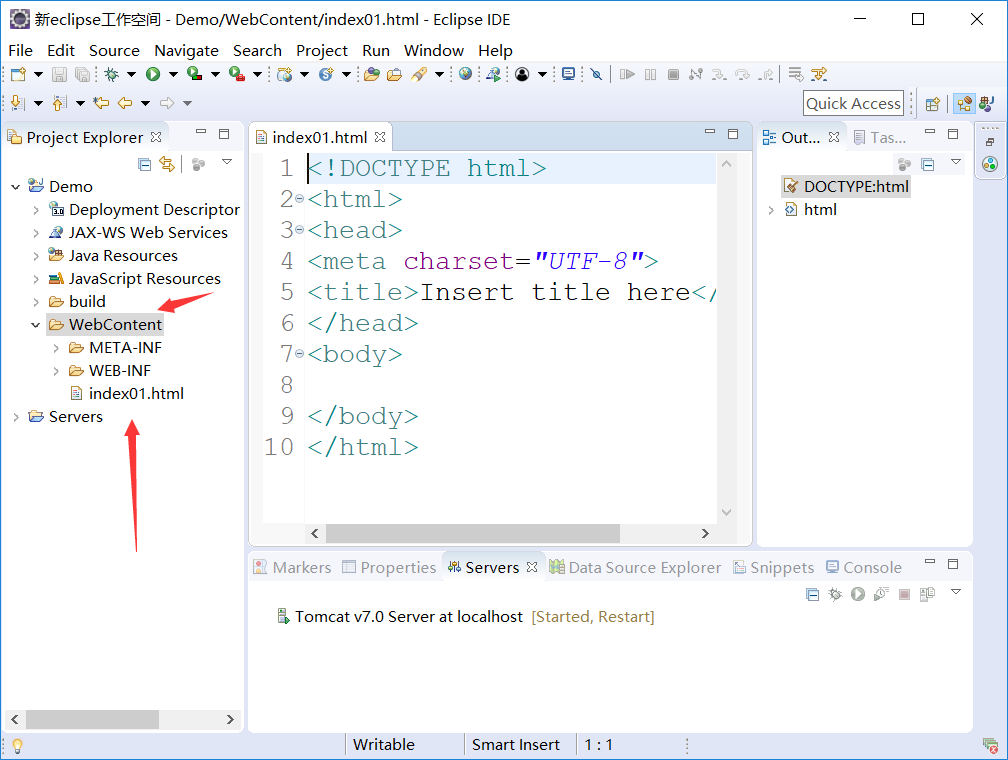This screenshot has width=1008, height=760.
Task: Click the Step Filters toolbar icon
Action: [818, 75]
